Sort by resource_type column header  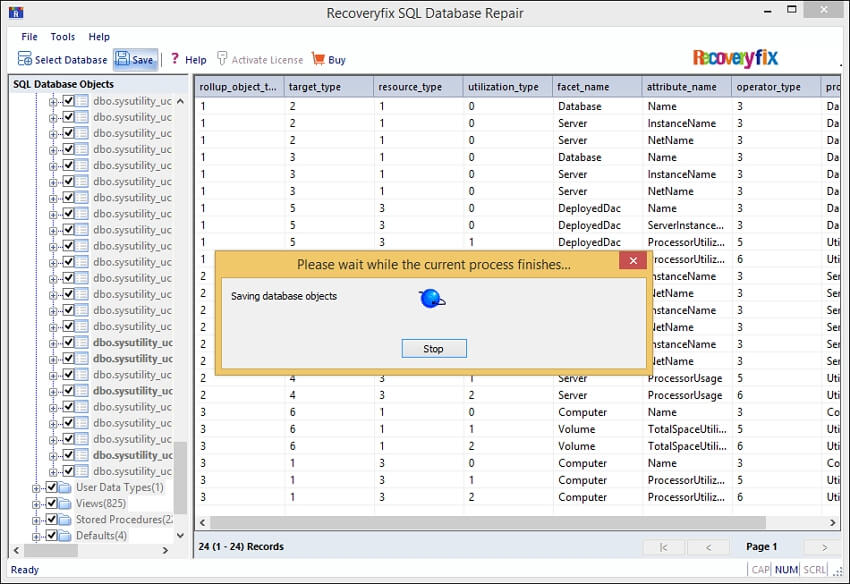point(418,87)
